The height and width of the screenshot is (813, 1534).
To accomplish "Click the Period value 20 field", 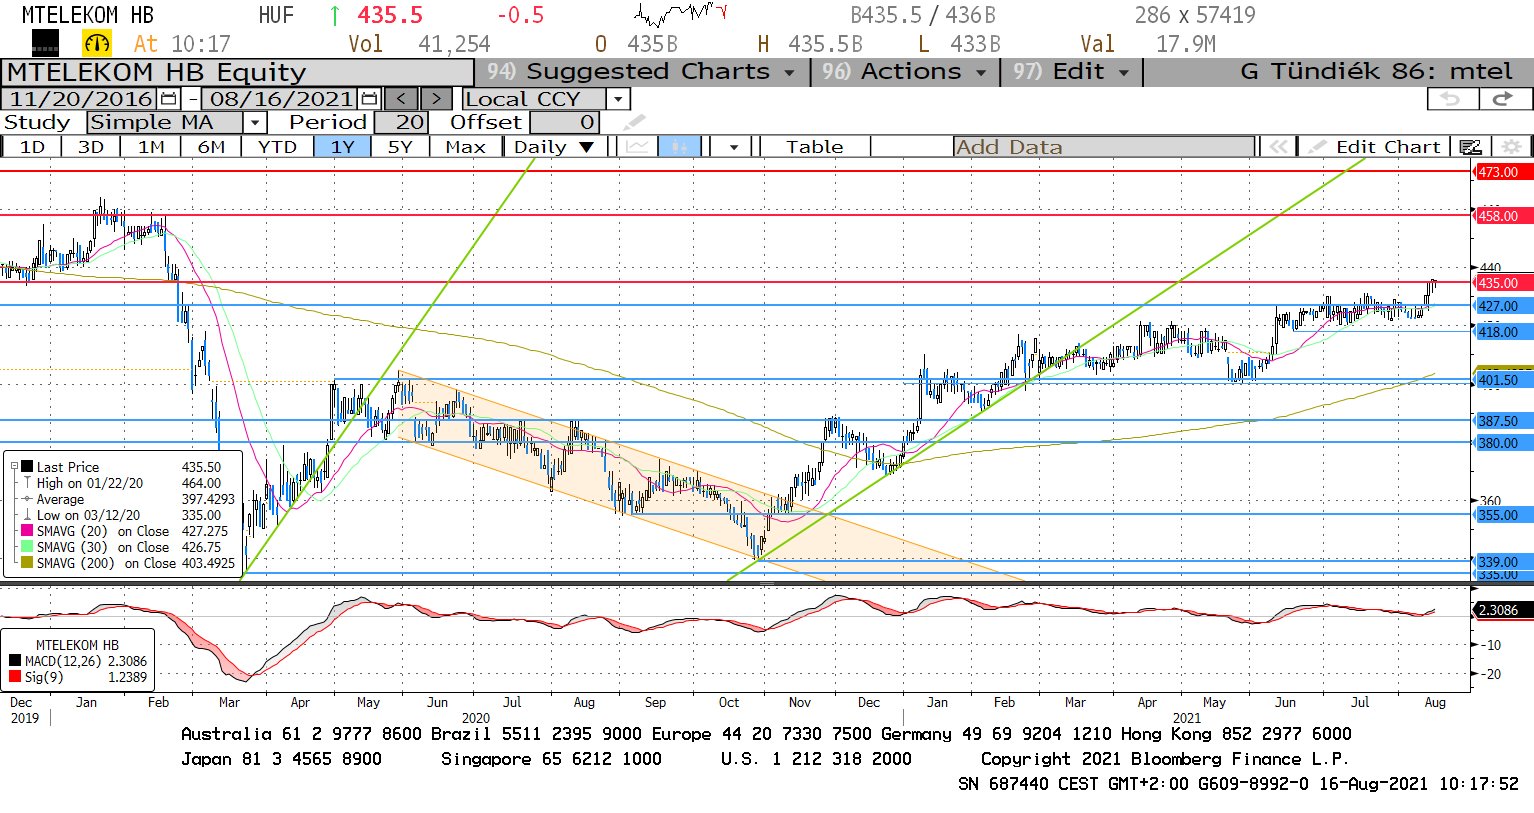I will point(401,123).
